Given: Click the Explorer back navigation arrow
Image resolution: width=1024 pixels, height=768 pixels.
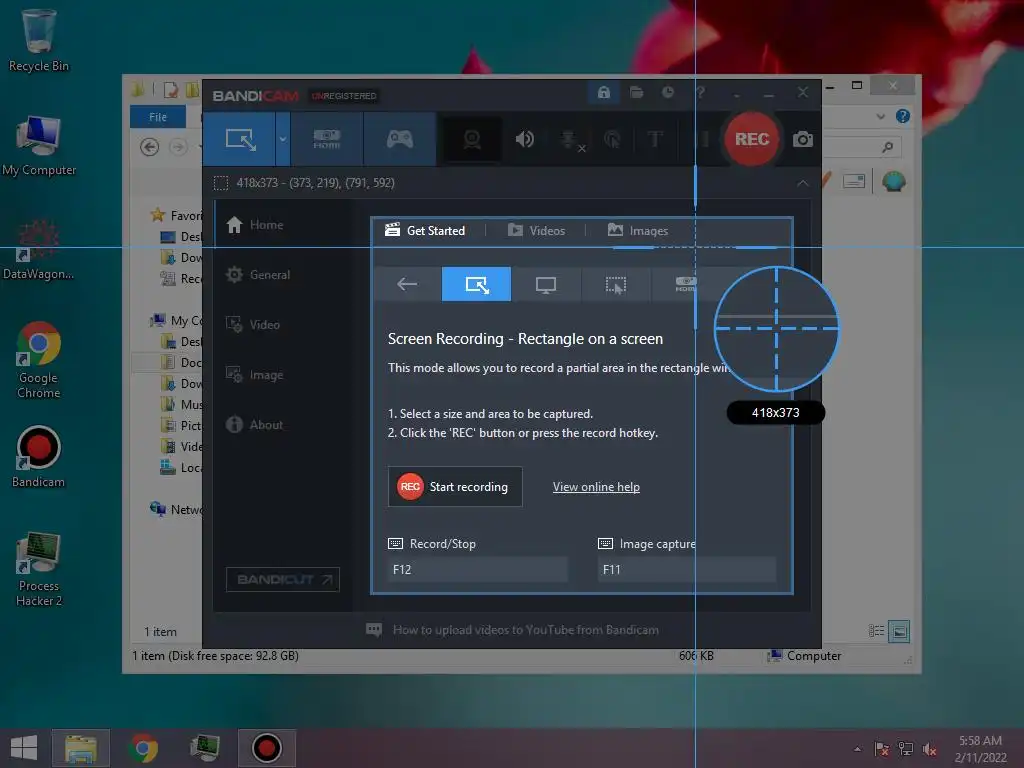Looking at the screenshot, I should coord(150,147).
